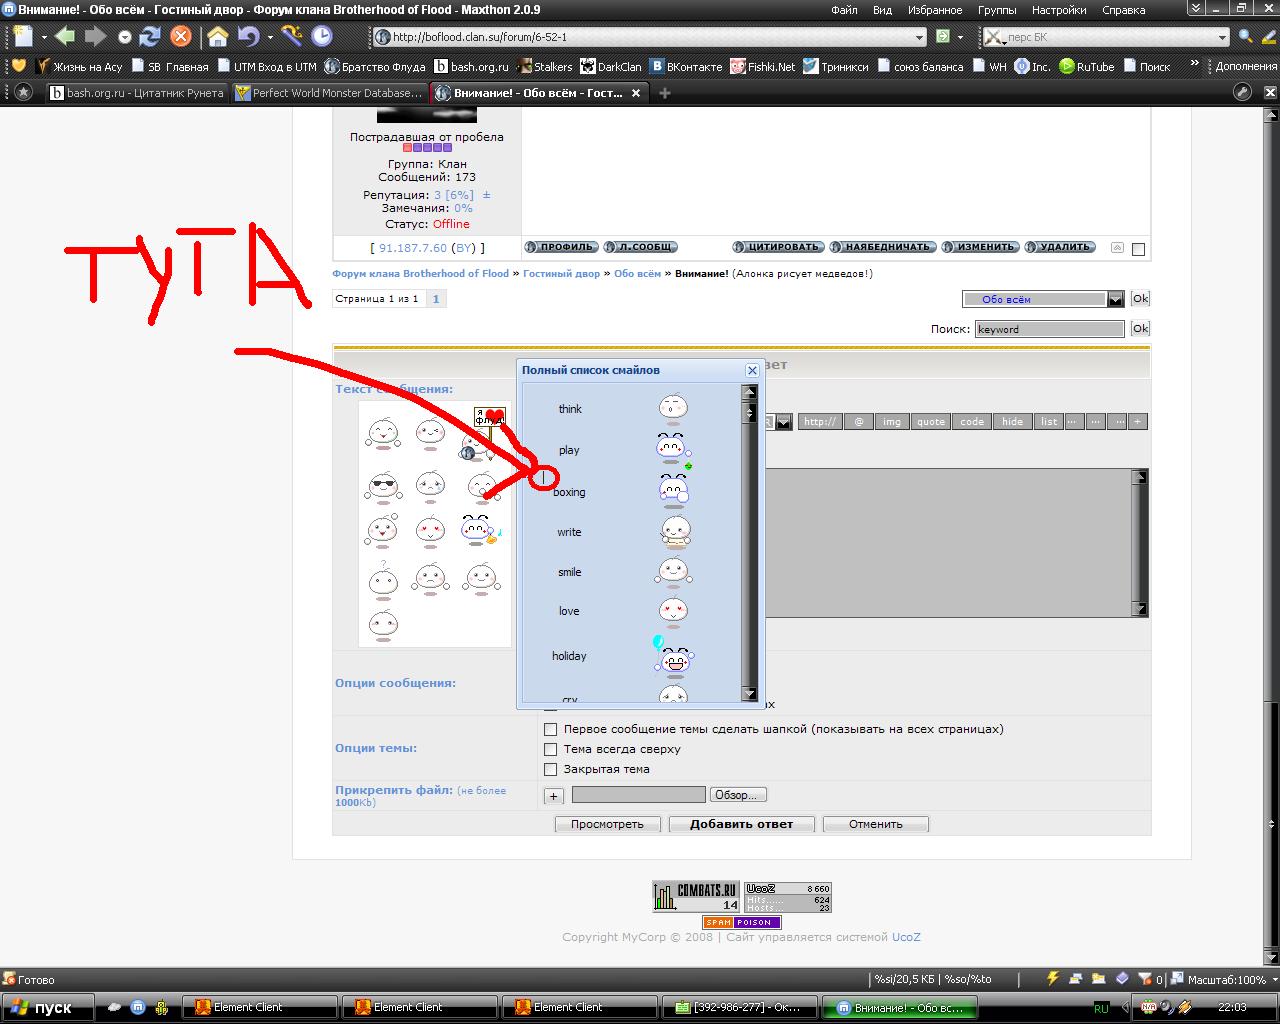Open the 'пуск' Start button
Viewport: 1280px width, 1024px height.
pyautogui.click(x=48, y=1007)
